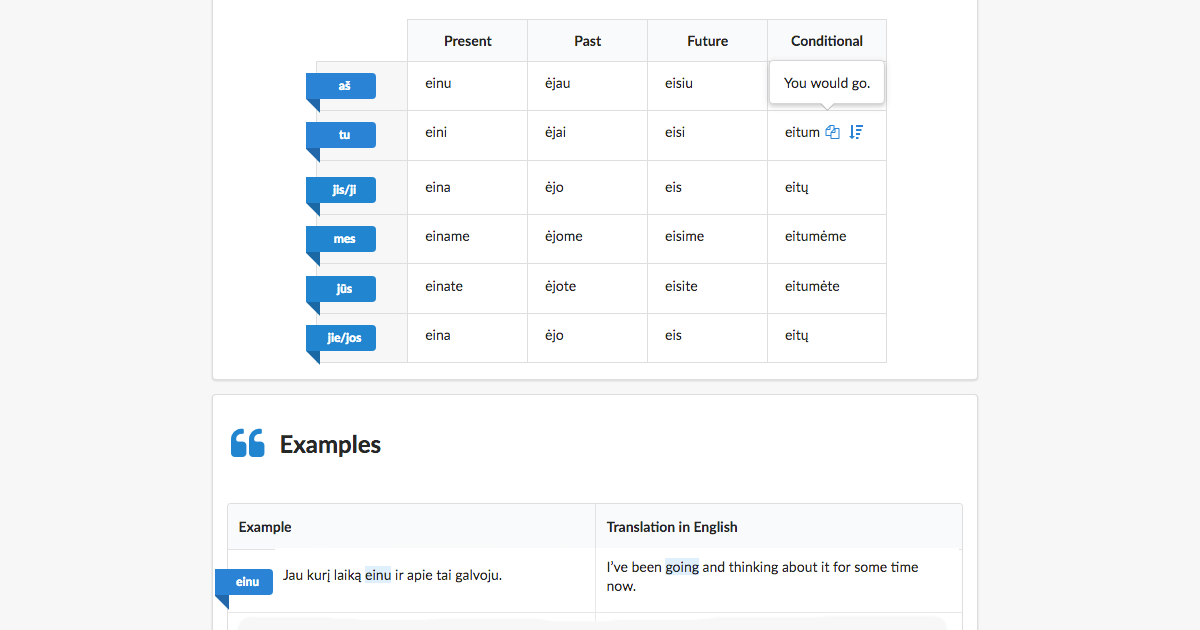Select the "mes" pronoun badge
The image size is (1200, 630).
[341, 238]
